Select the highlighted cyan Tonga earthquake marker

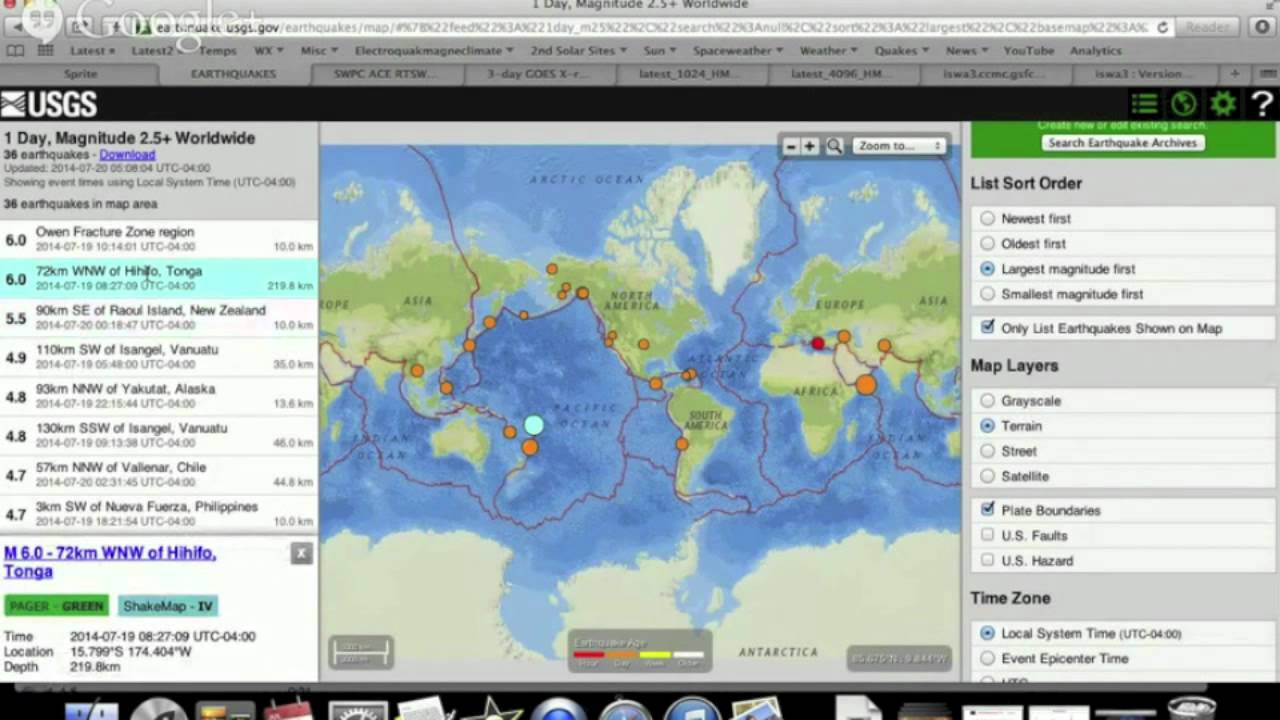tap(534, 425)
